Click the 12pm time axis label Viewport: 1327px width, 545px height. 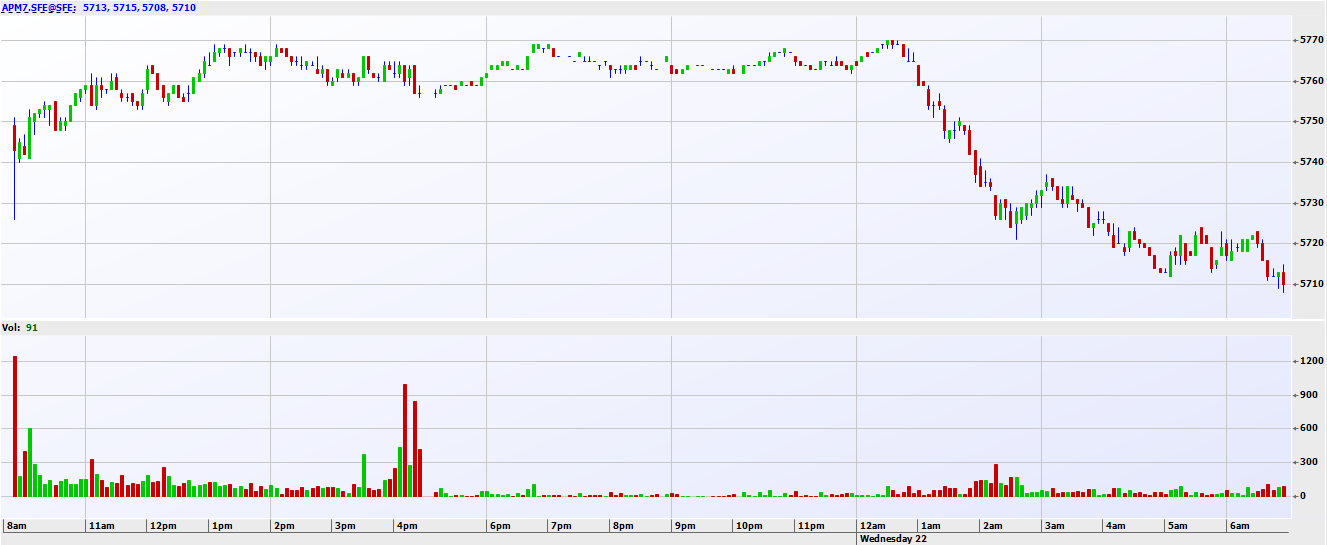point(163,526)
